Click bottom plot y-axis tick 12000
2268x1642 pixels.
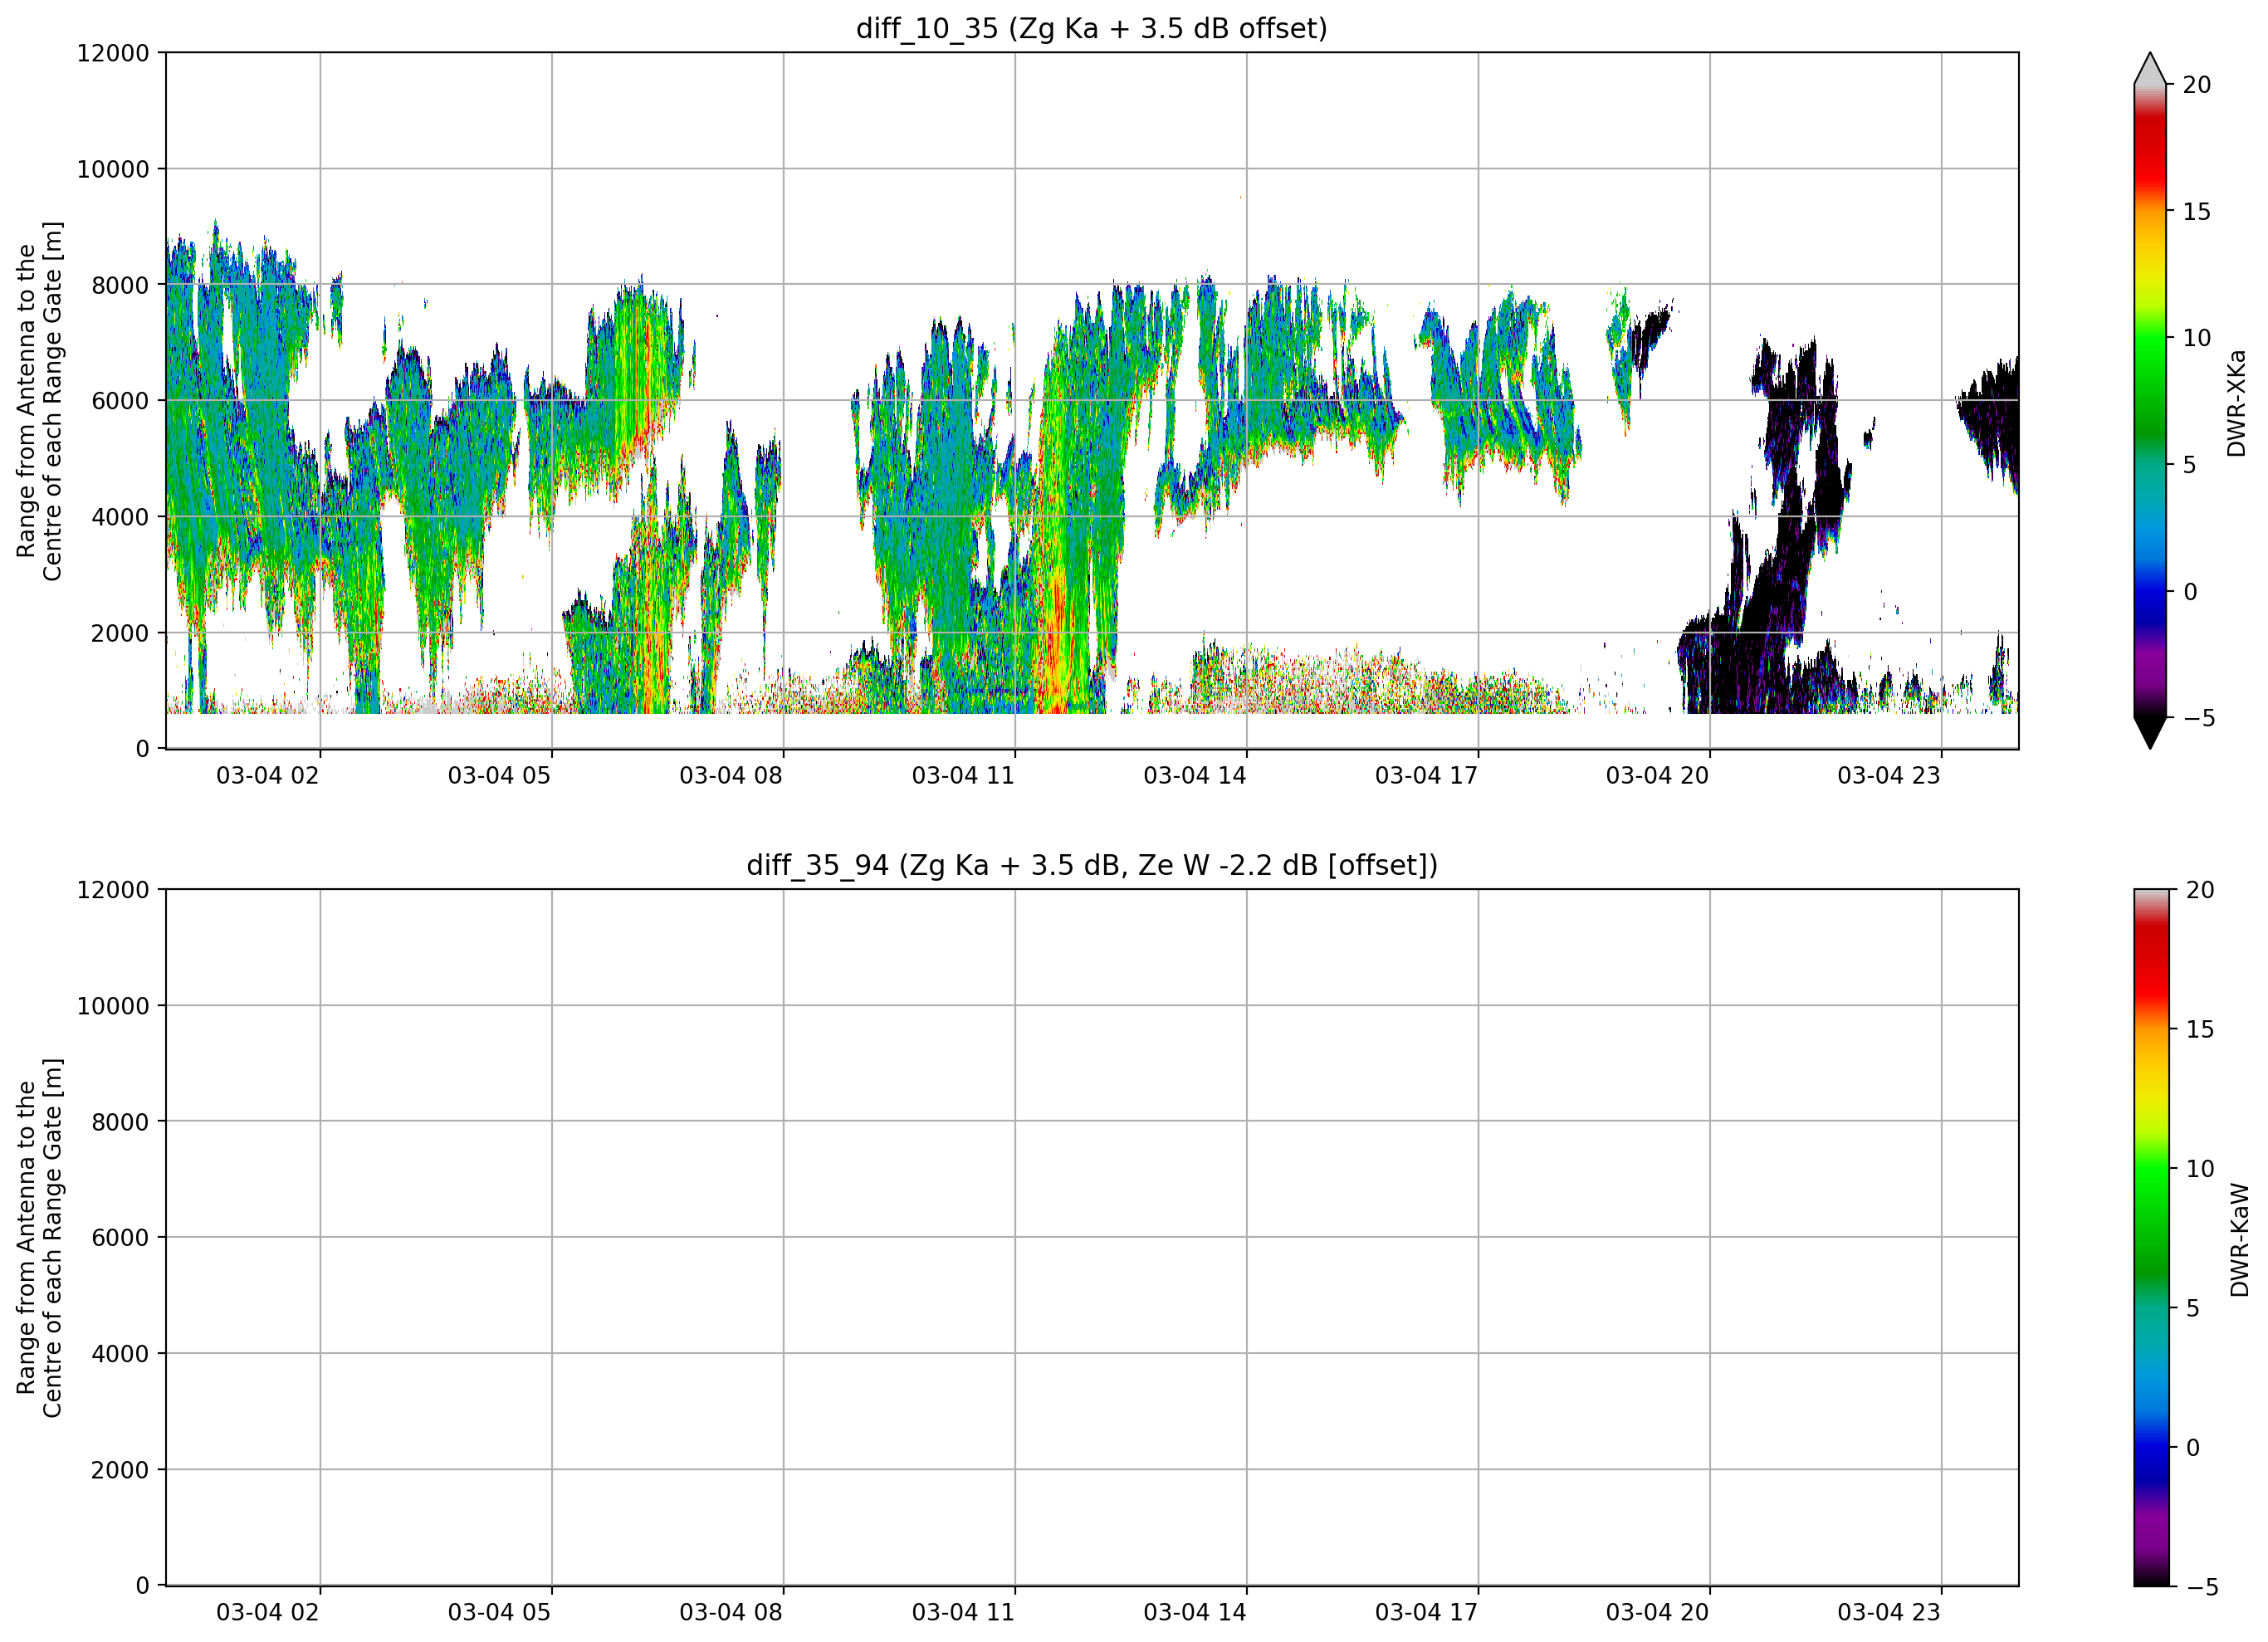coord(113,890)
